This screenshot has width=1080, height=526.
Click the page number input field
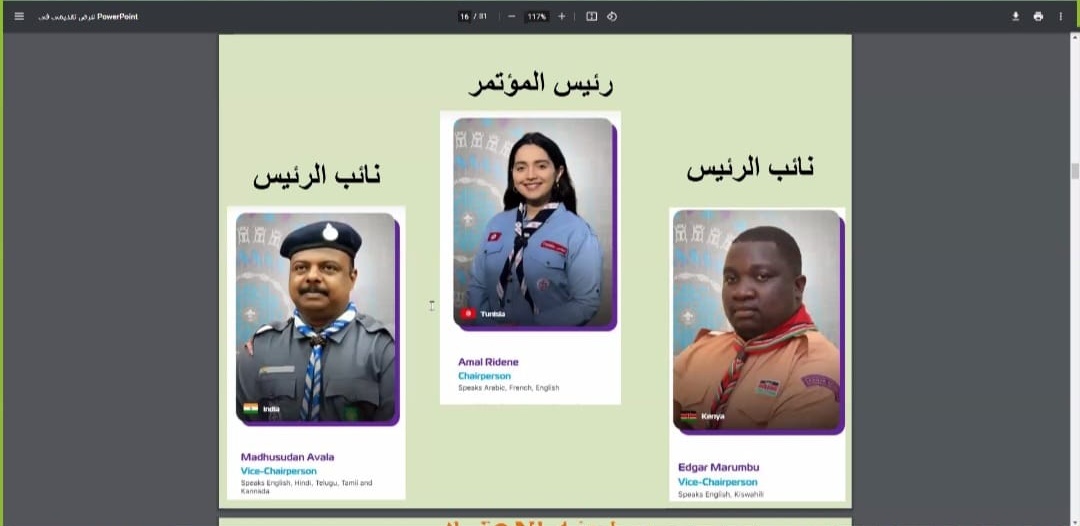[x=465, y=16]
